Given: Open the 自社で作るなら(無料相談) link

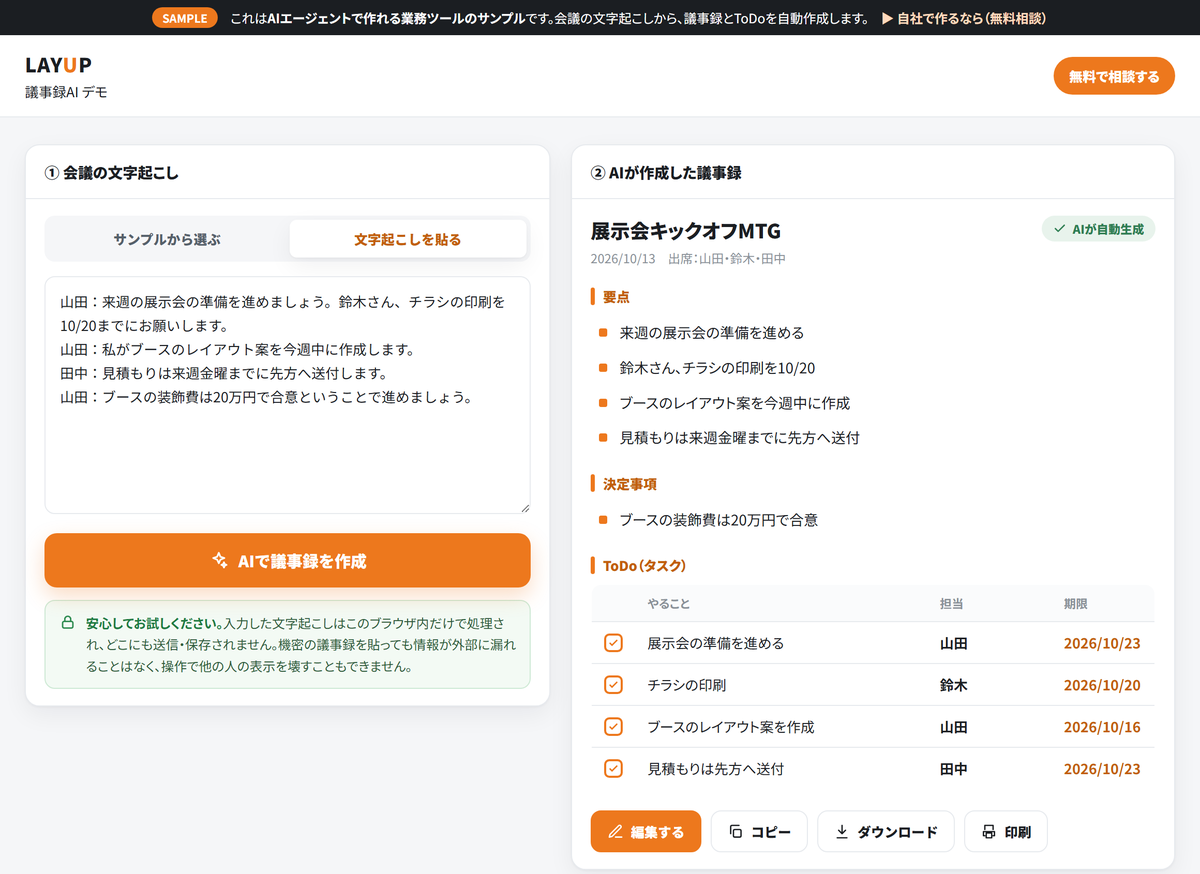Looking at the screenshot, I should [964, 18].
